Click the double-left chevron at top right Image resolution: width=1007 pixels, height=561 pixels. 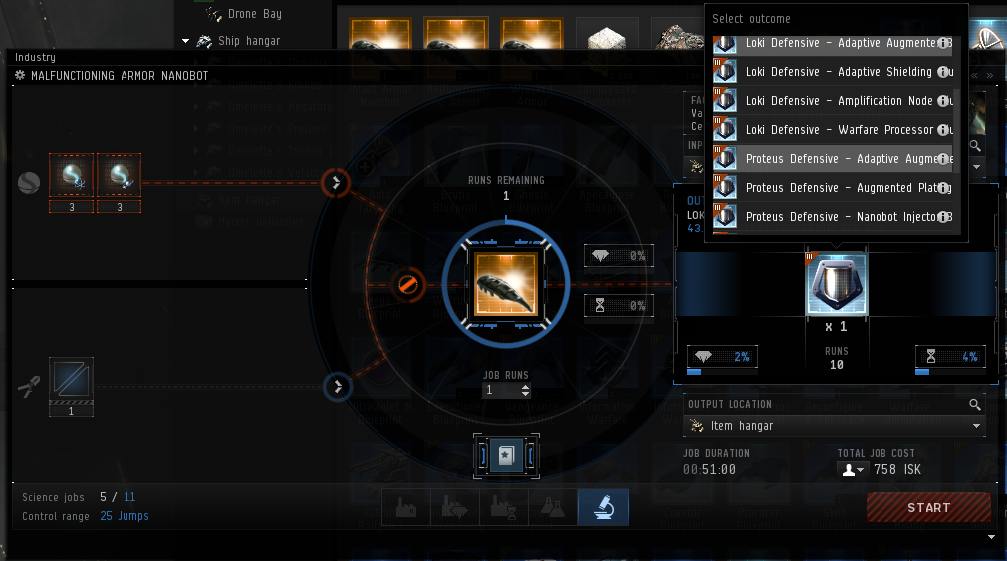pos(975,75)
